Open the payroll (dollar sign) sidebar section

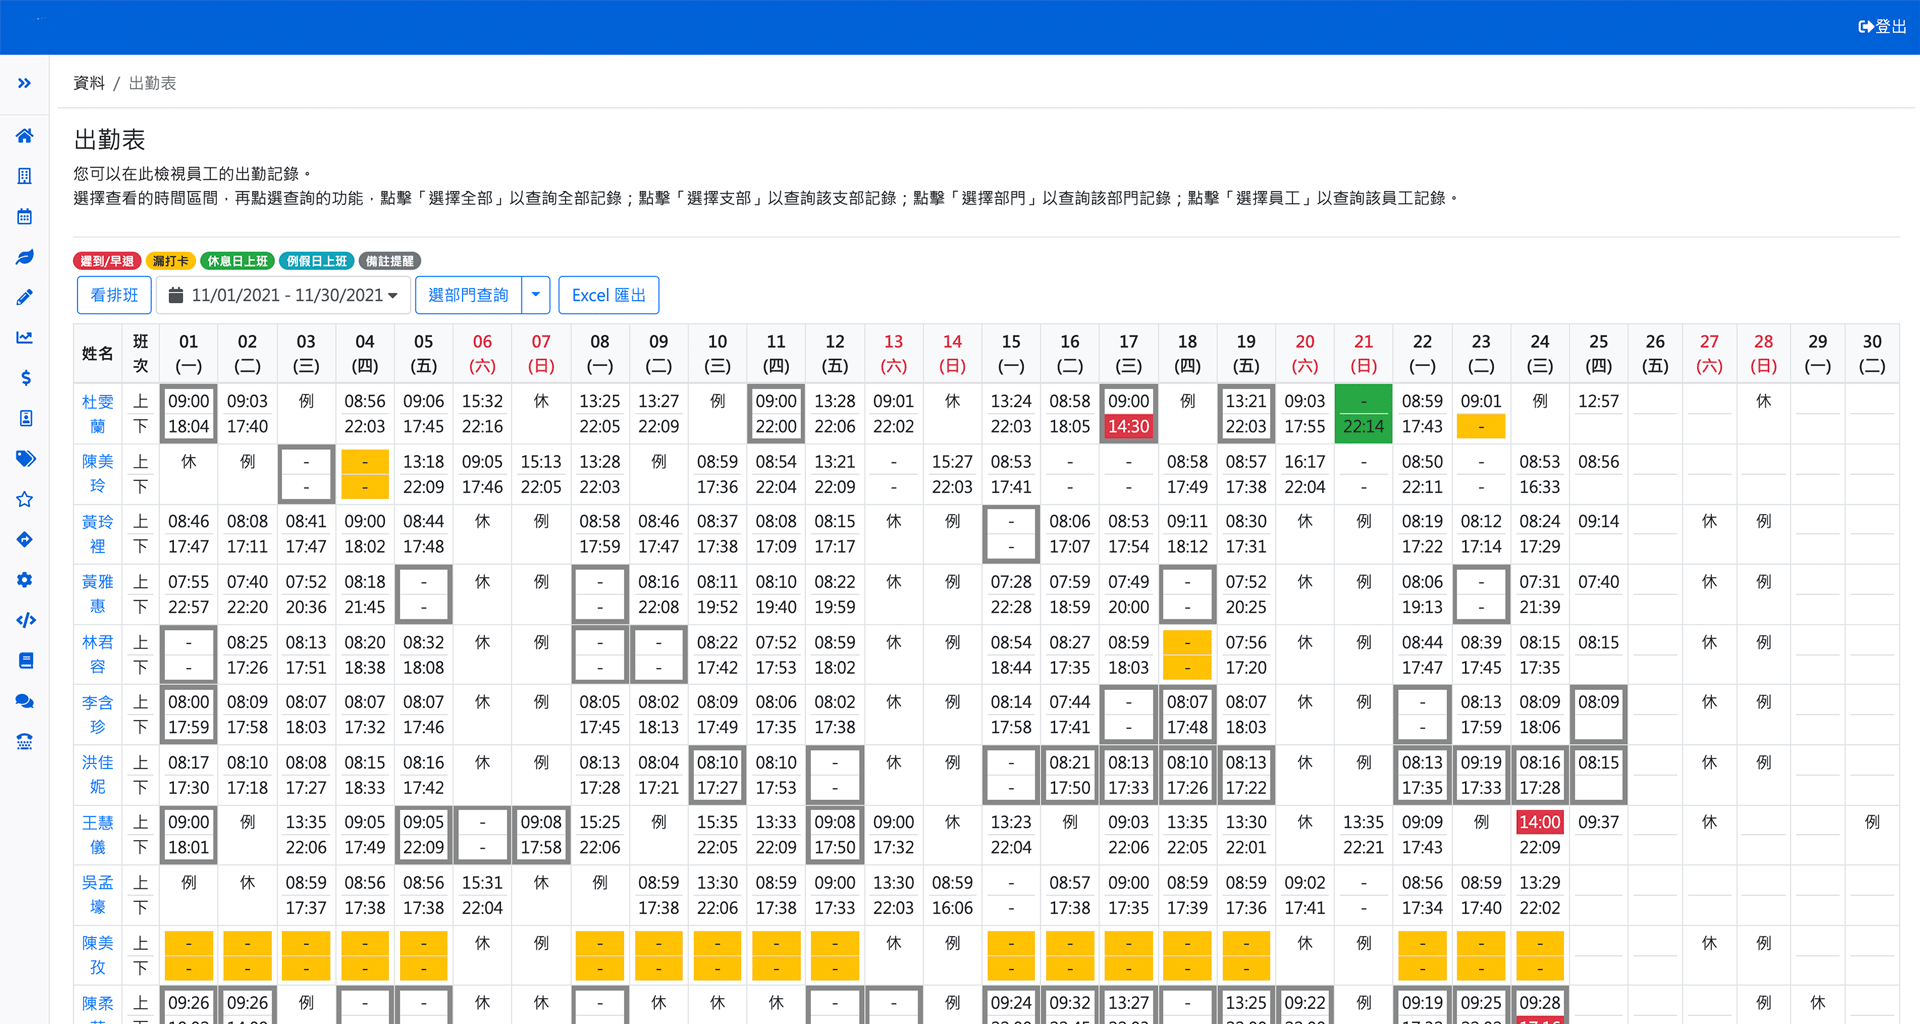pyautogui.click(x=25, y=378)
